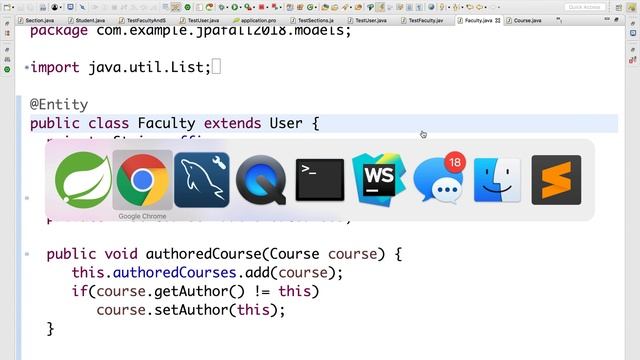Switch to Finder in app switcher
This screenshot has height=360, width=640.
pyautogui.click(x=497, y=180)
